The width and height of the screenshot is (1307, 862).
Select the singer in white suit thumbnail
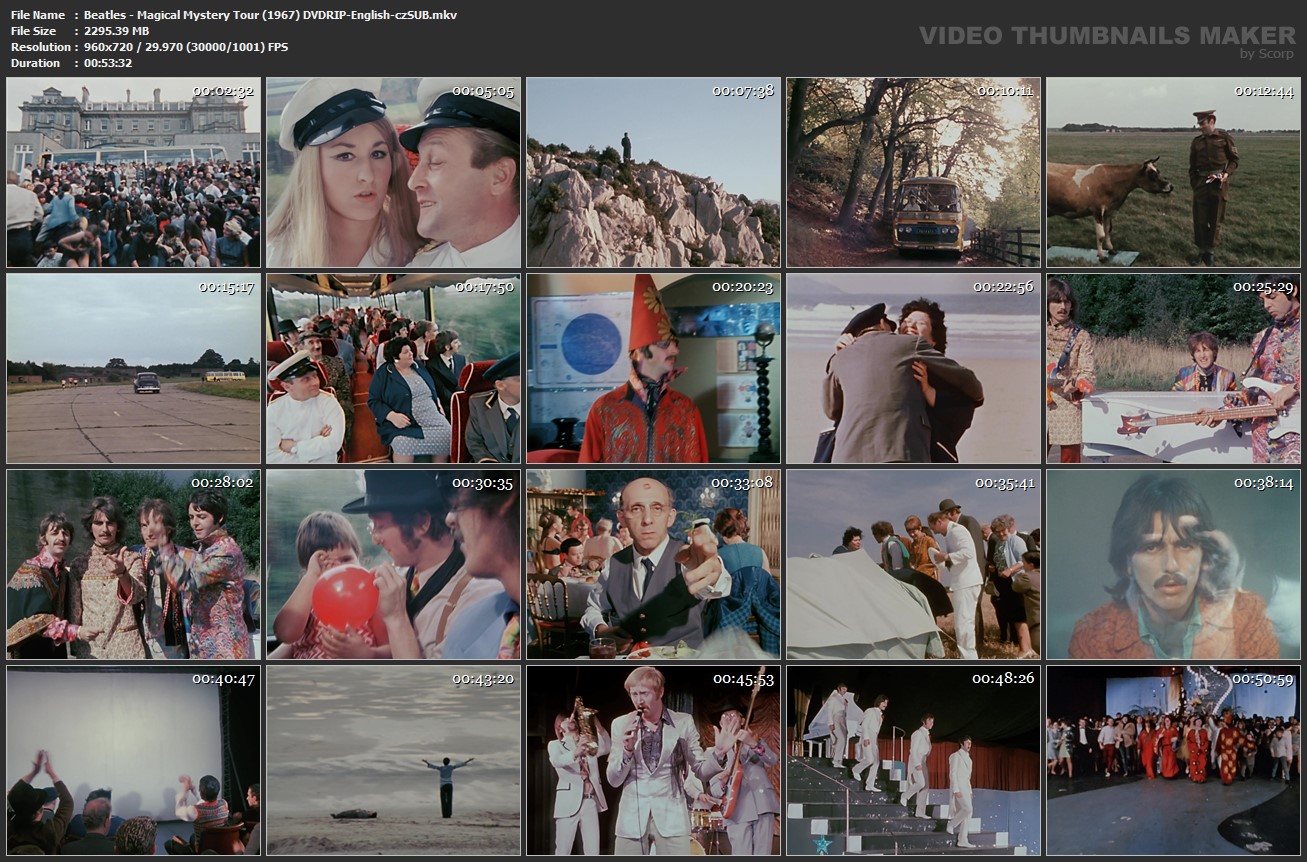pyautogui.click(x=653, y=760)
